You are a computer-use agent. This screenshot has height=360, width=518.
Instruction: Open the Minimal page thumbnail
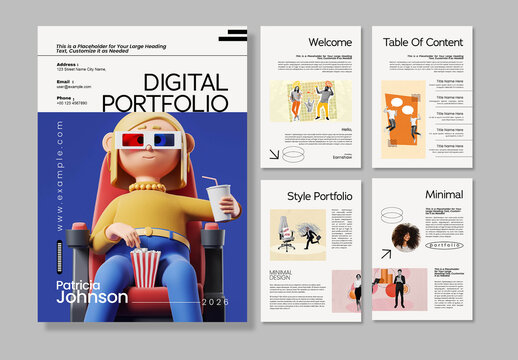422,249
